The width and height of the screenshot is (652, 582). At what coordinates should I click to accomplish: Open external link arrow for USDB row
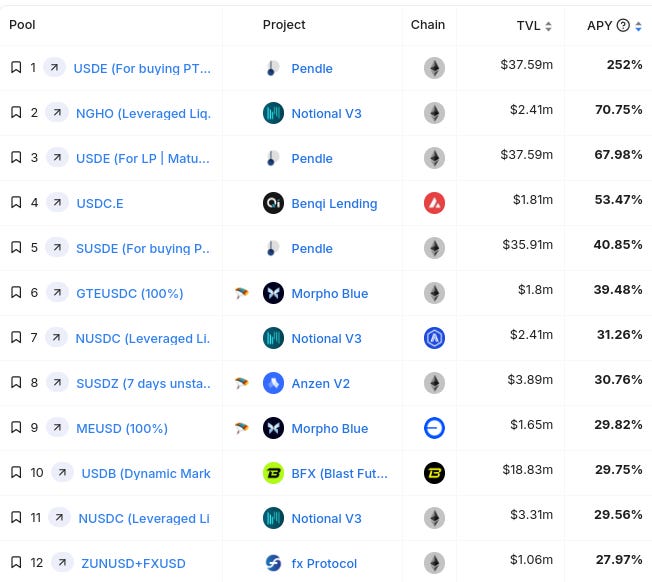pyautogui.click(x=62, y=472)
